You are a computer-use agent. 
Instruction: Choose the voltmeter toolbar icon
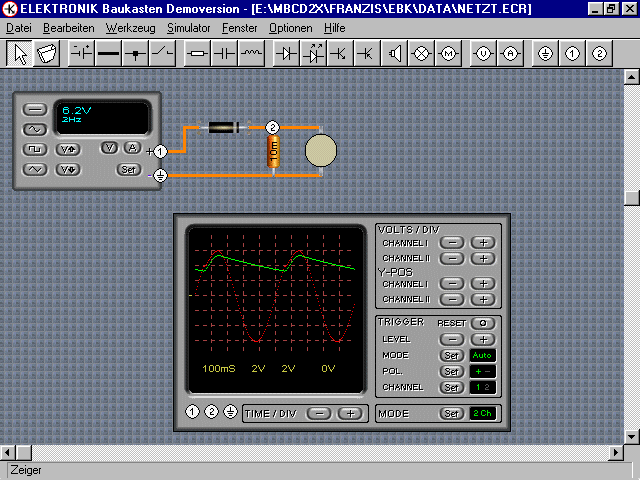click(x=483, y=54)
